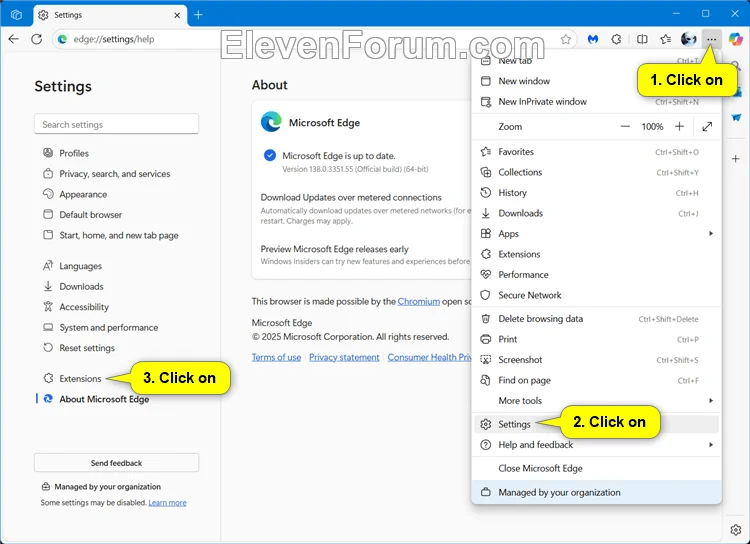This screenshot has height=544, width=750.
Task: Open the profile avatar icon
Action: [688, 39]
